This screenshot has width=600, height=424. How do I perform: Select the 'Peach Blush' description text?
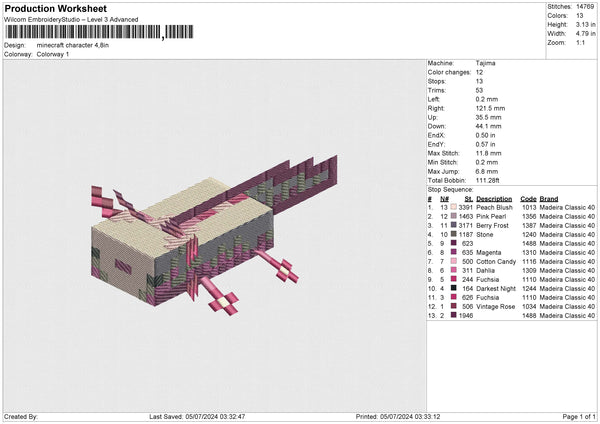click(494, 207)
